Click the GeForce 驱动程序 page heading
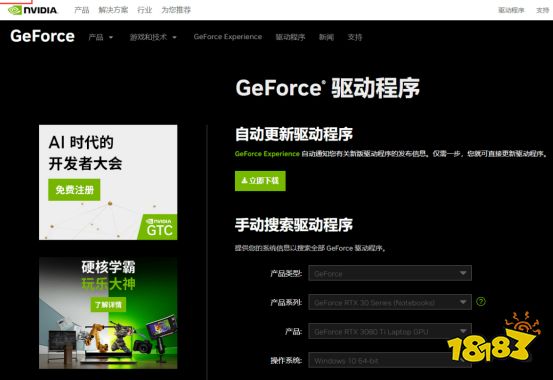 point(328,88)
